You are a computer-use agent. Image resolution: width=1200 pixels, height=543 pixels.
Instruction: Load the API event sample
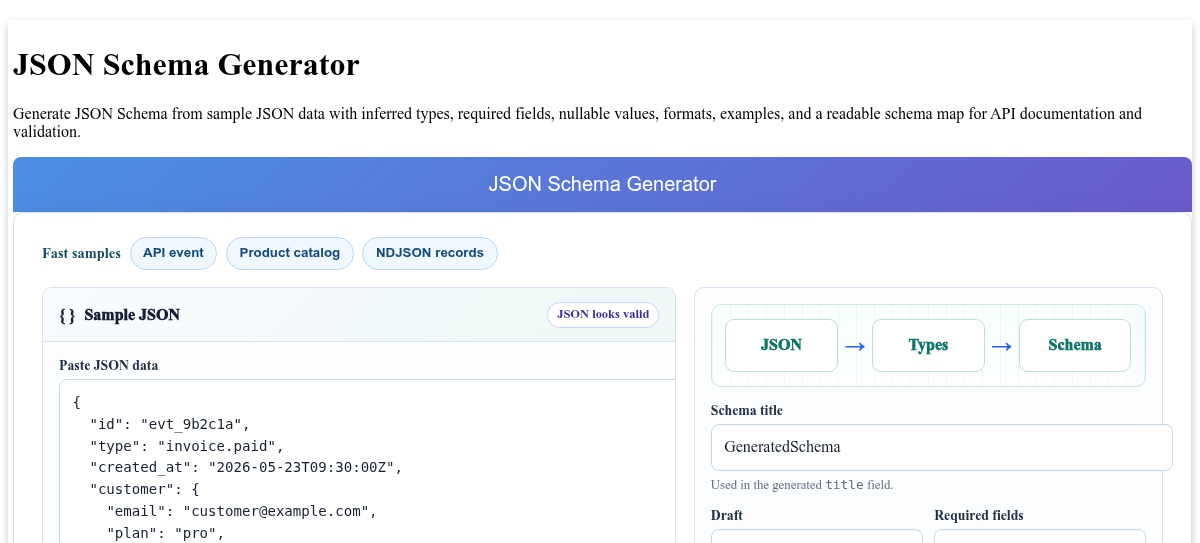173,253
